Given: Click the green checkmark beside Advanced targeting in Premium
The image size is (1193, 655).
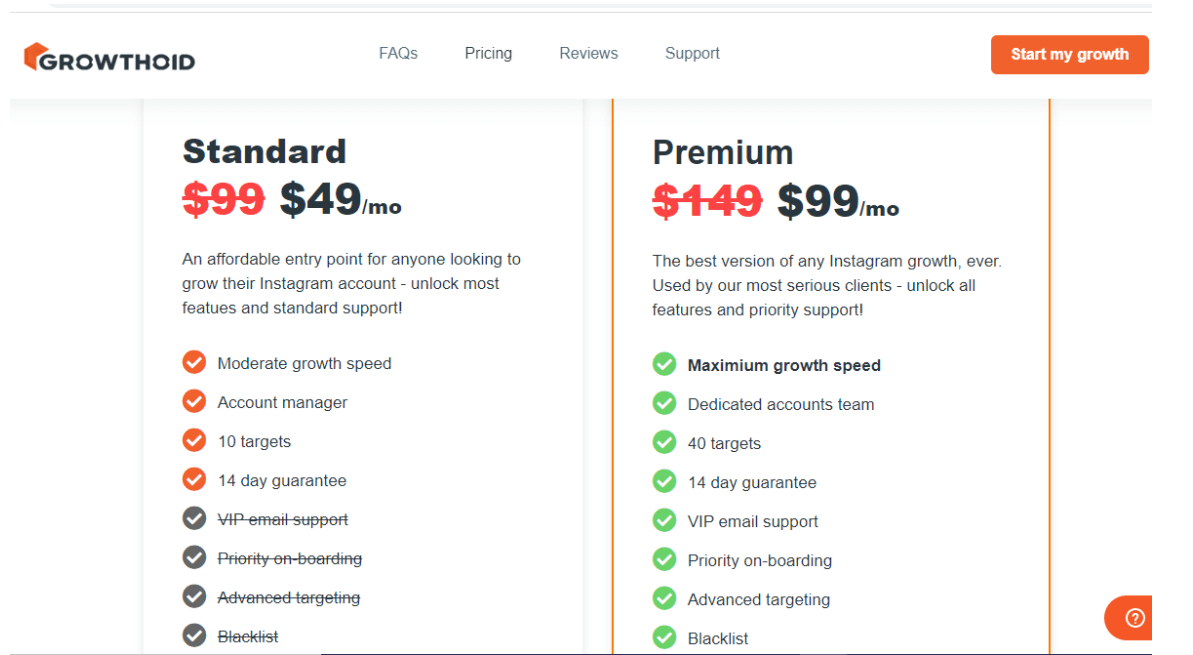Looking at the screenshot, I should pyautogui.click(x=664, y=598).
